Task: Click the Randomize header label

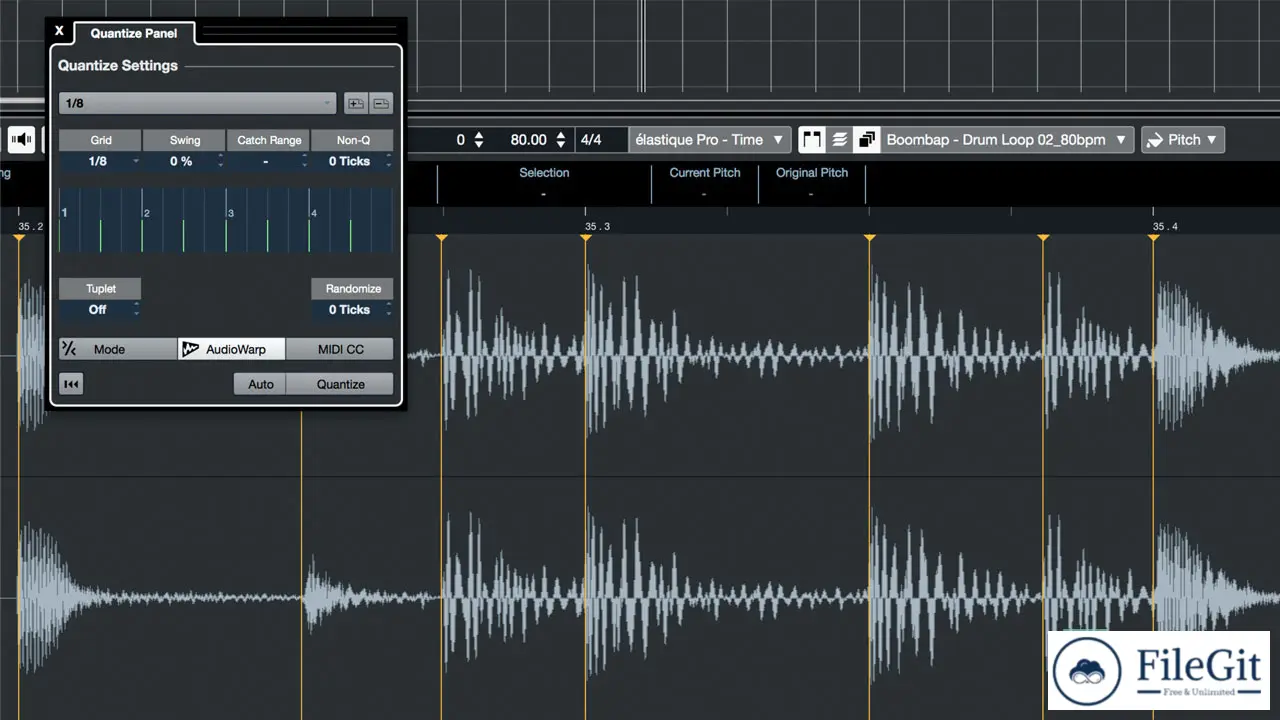Action: coord(353,289)
